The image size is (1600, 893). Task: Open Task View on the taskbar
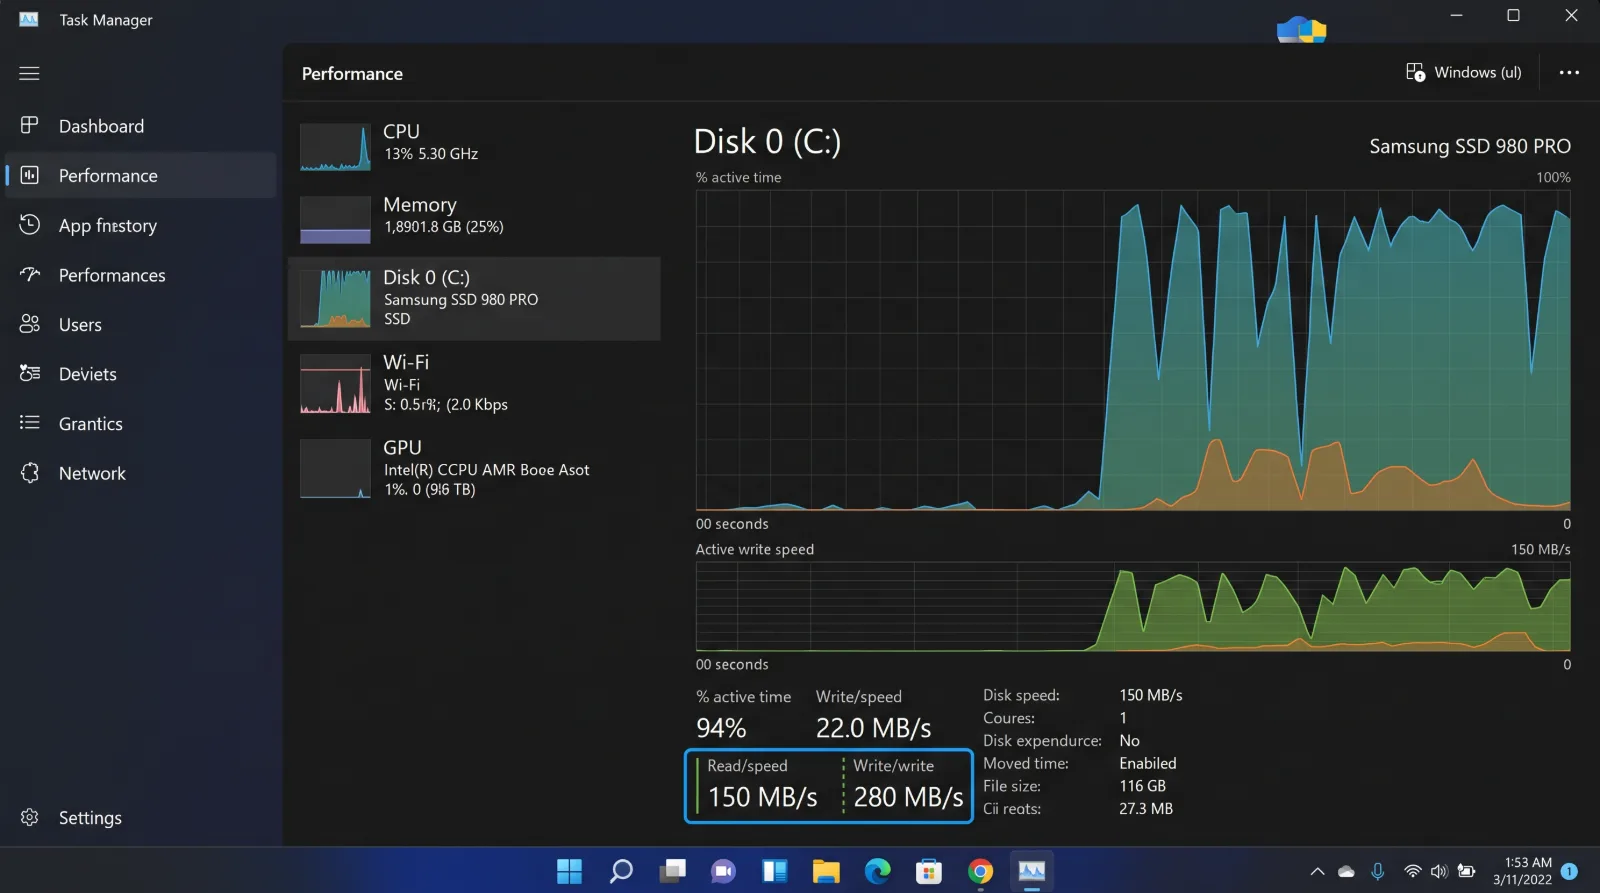click(672, 871)
